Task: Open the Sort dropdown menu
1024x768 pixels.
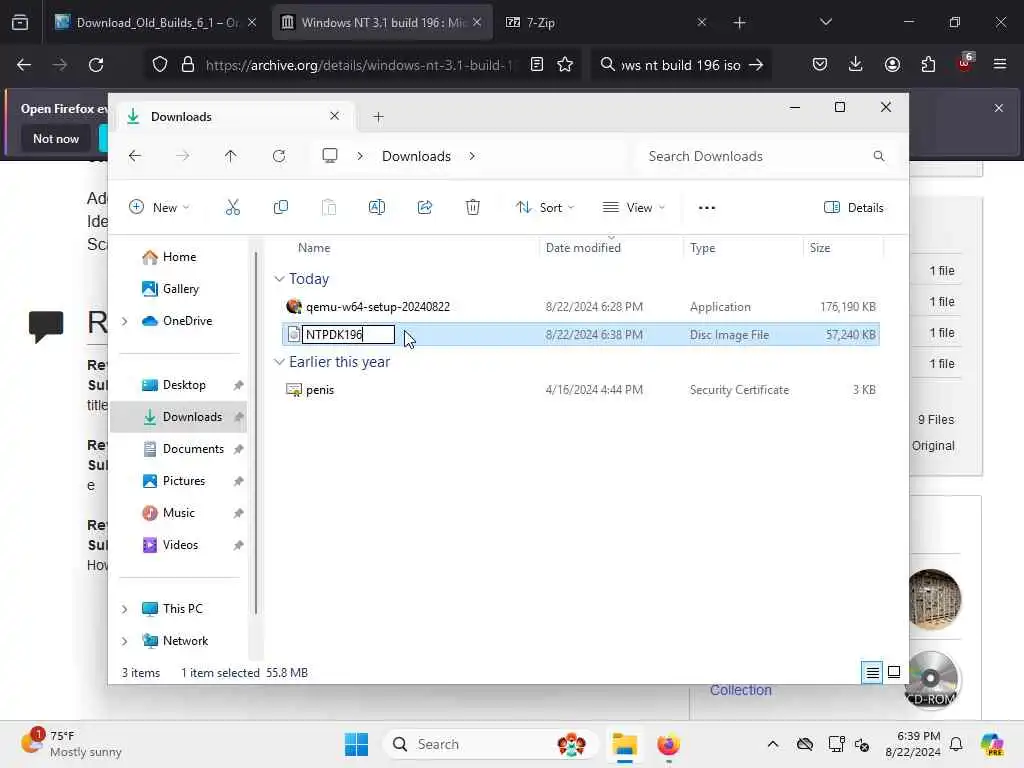Action: pyautogui.click(x=545, y=208)
